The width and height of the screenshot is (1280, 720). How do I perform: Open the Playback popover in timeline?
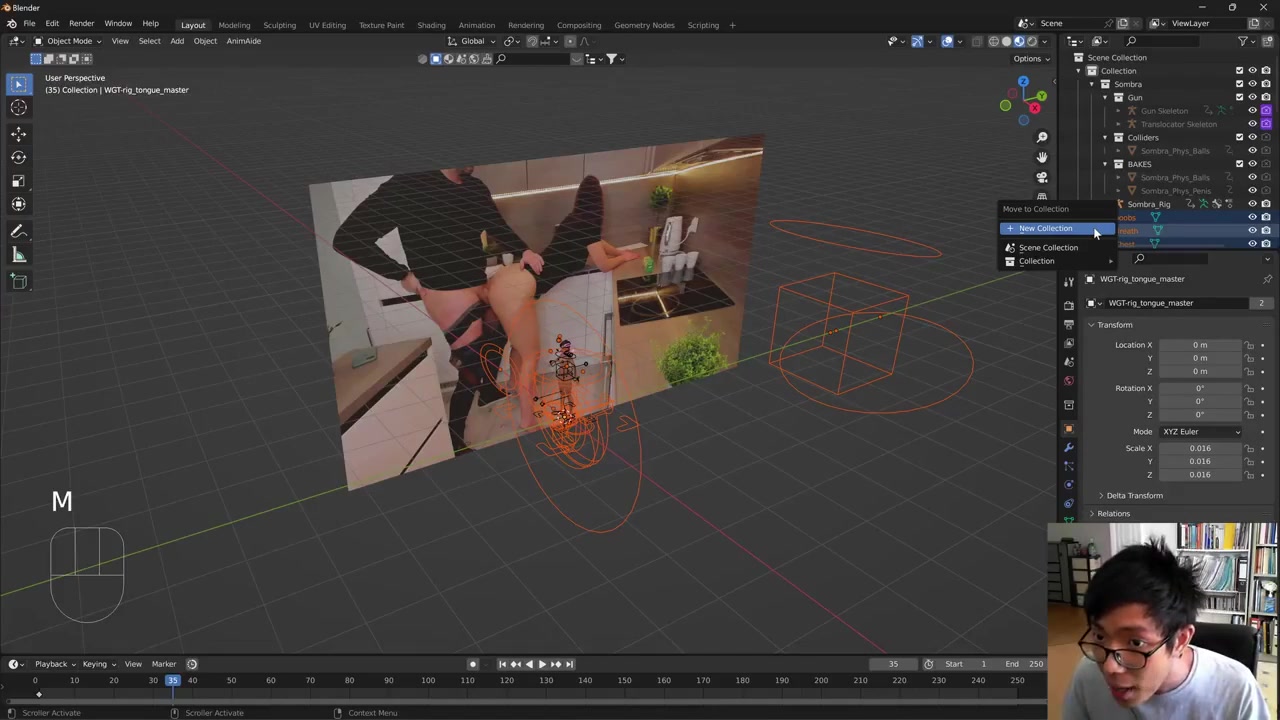click(x=51, y=664)
